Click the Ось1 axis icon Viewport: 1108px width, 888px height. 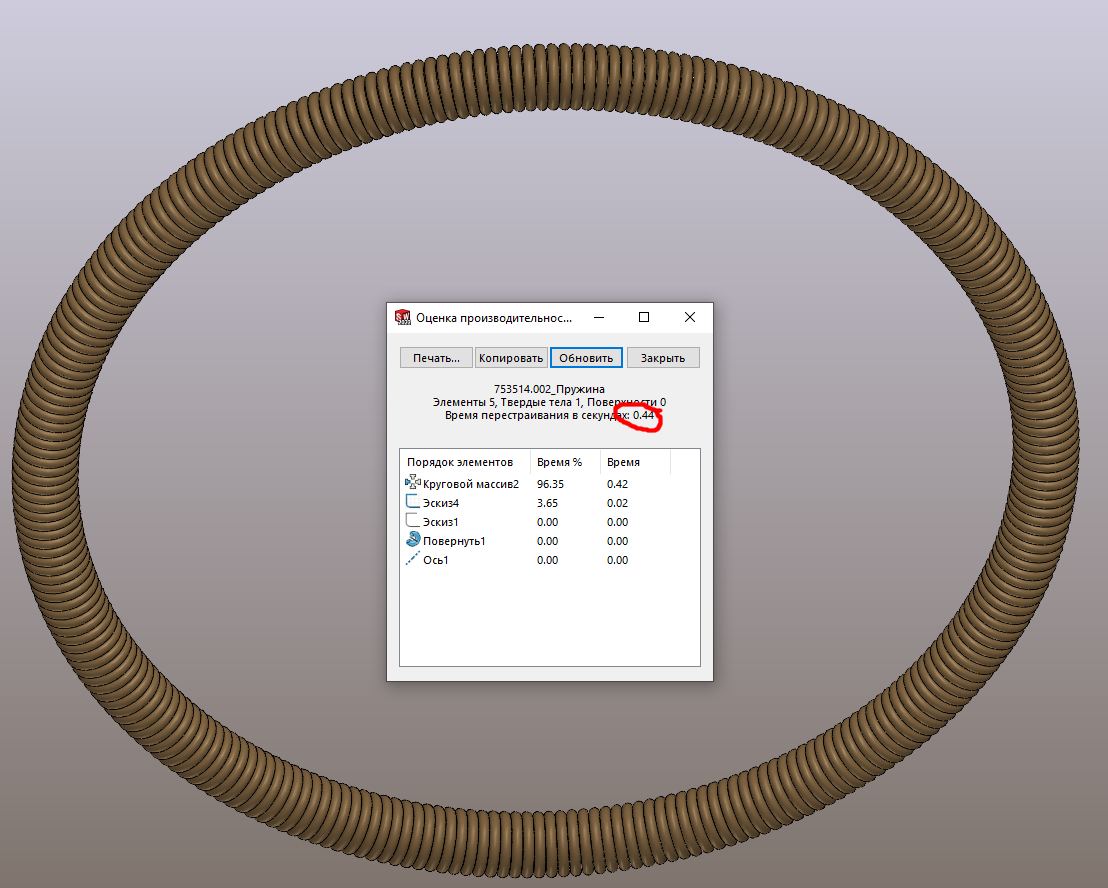point(413,560)
